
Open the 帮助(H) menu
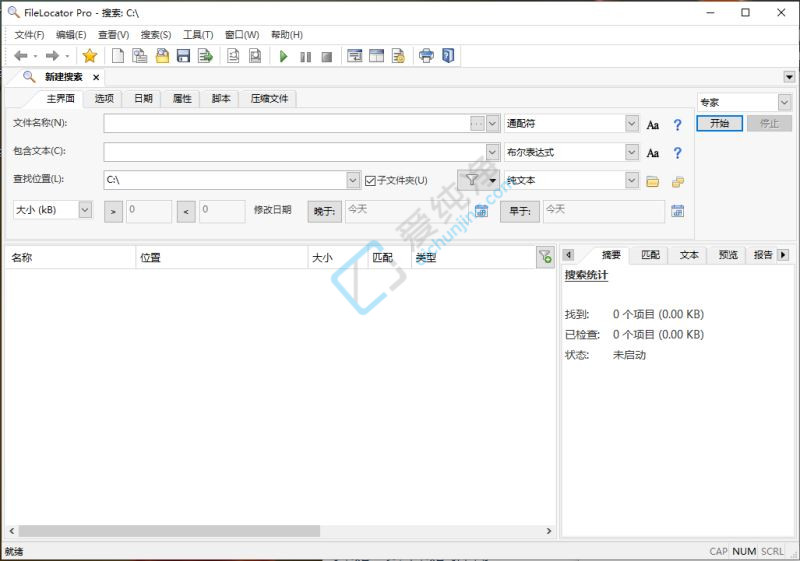pyautogui.click(x=287, y=35)
